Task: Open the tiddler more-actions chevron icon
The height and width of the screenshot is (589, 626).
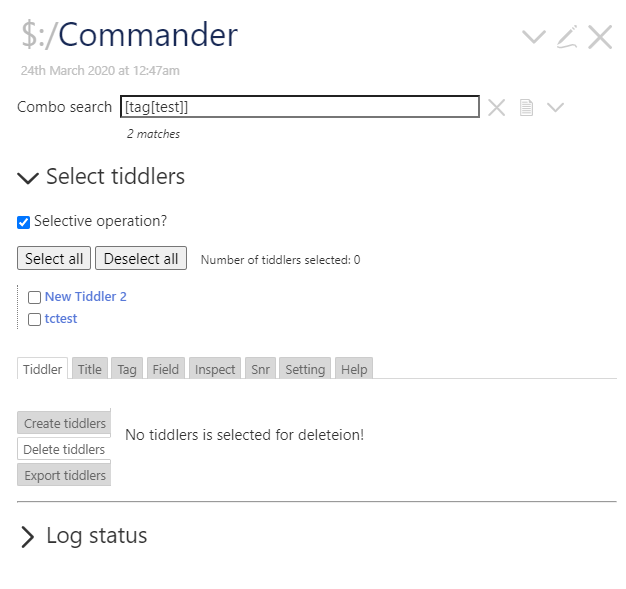Action: (x=534, y=37)
